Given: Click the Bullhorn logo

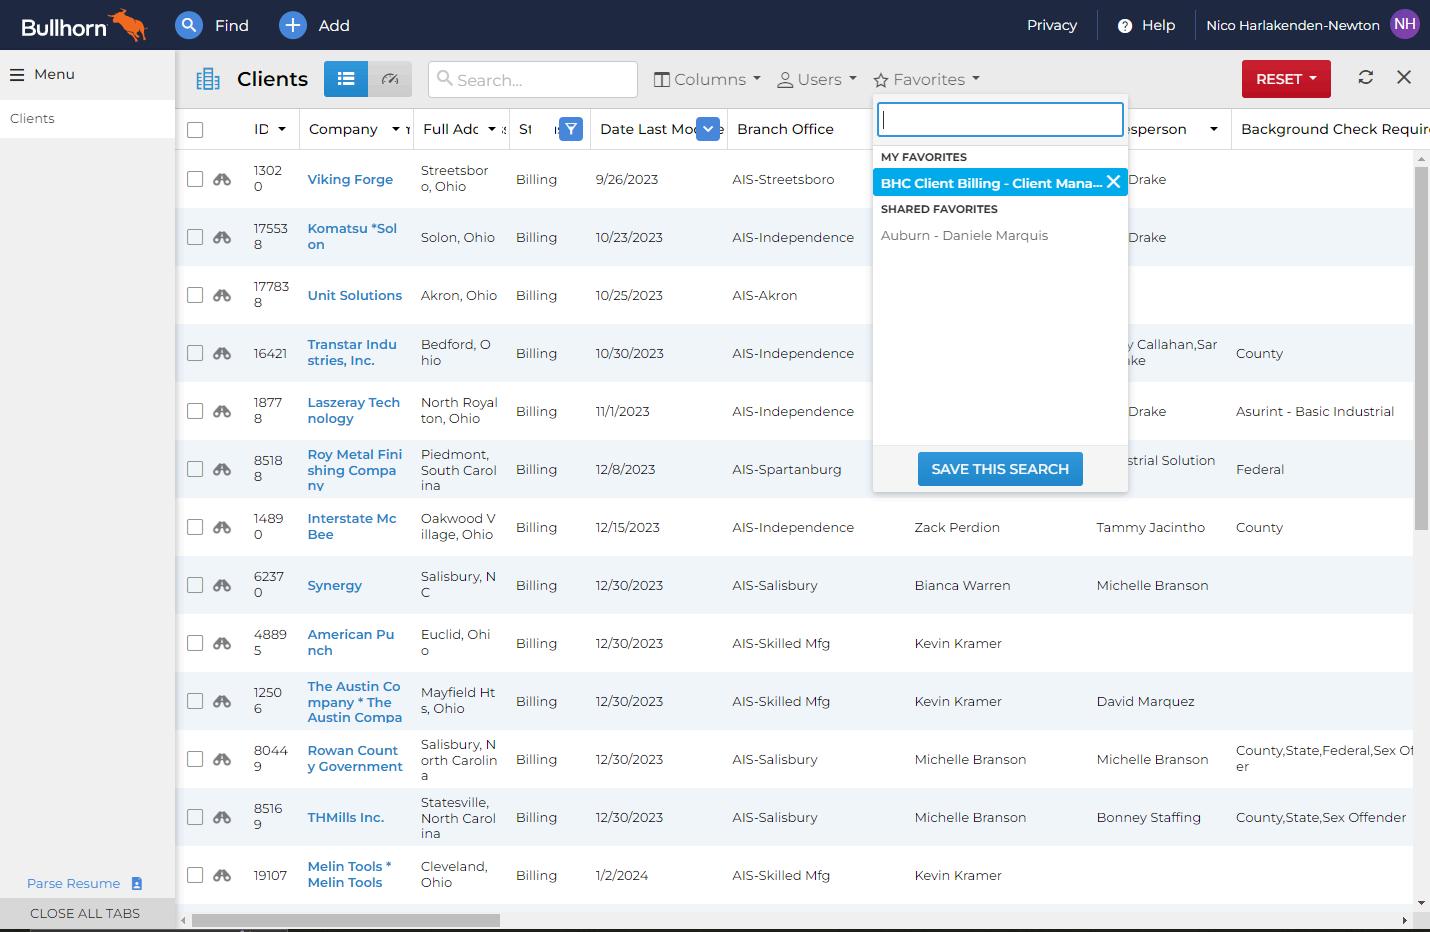Looking at the screenshot, I should [84, 25].
